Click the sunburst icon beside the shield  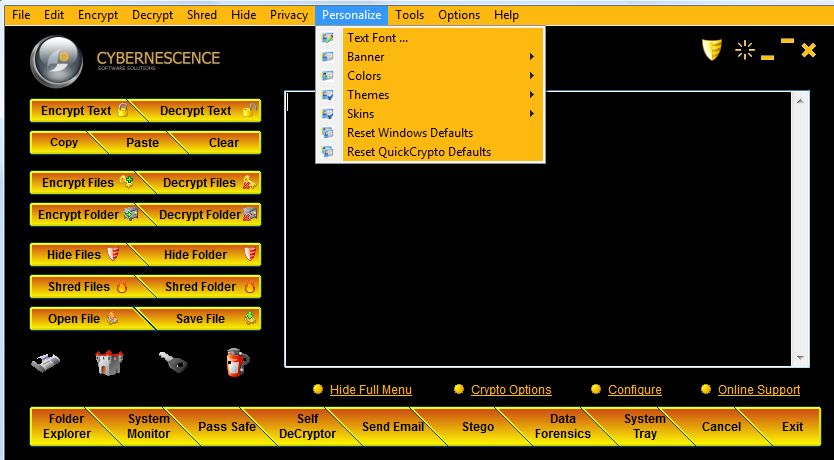(x=745, y=51)
